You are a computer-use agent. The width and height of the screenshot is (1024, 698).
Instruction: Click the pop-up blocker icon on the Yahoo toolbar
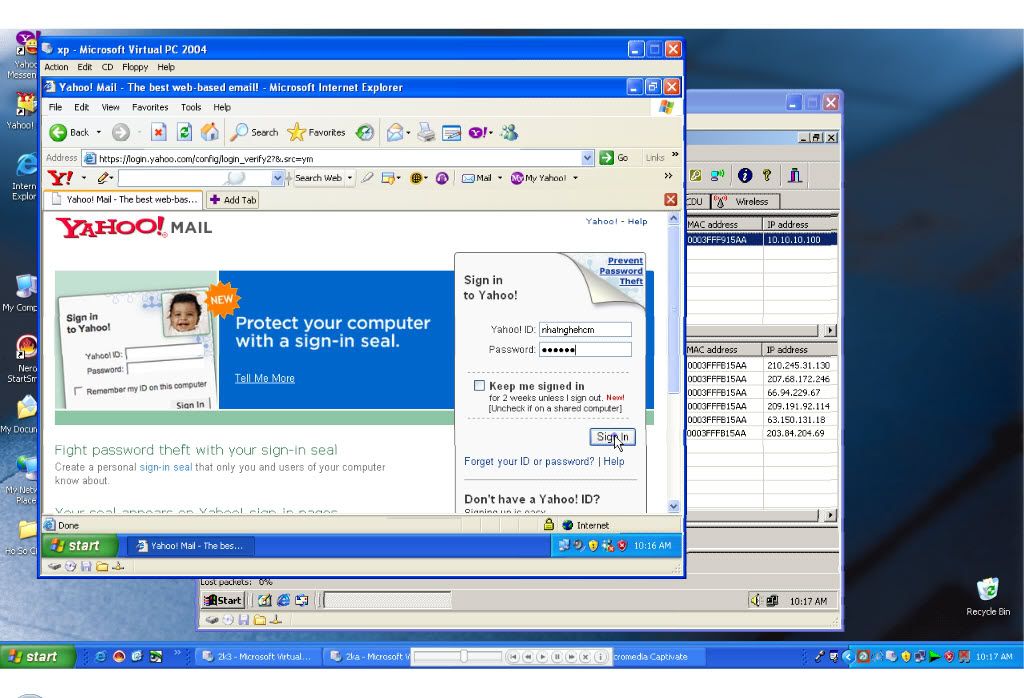(388, 178)
